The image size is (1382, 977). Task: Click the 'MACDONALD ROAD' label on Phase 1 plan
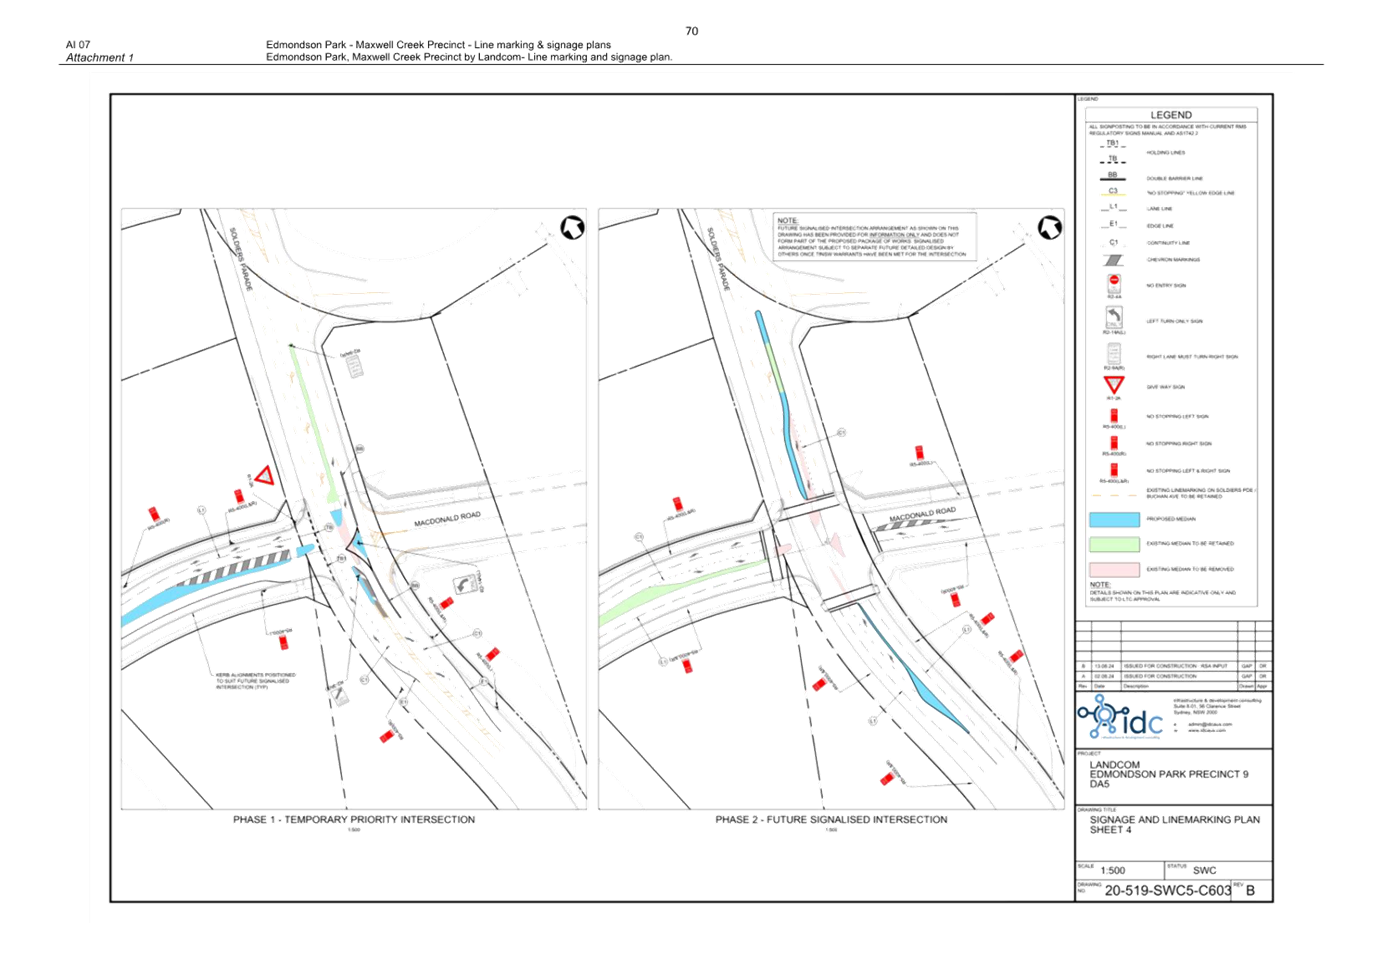point(447,518)
